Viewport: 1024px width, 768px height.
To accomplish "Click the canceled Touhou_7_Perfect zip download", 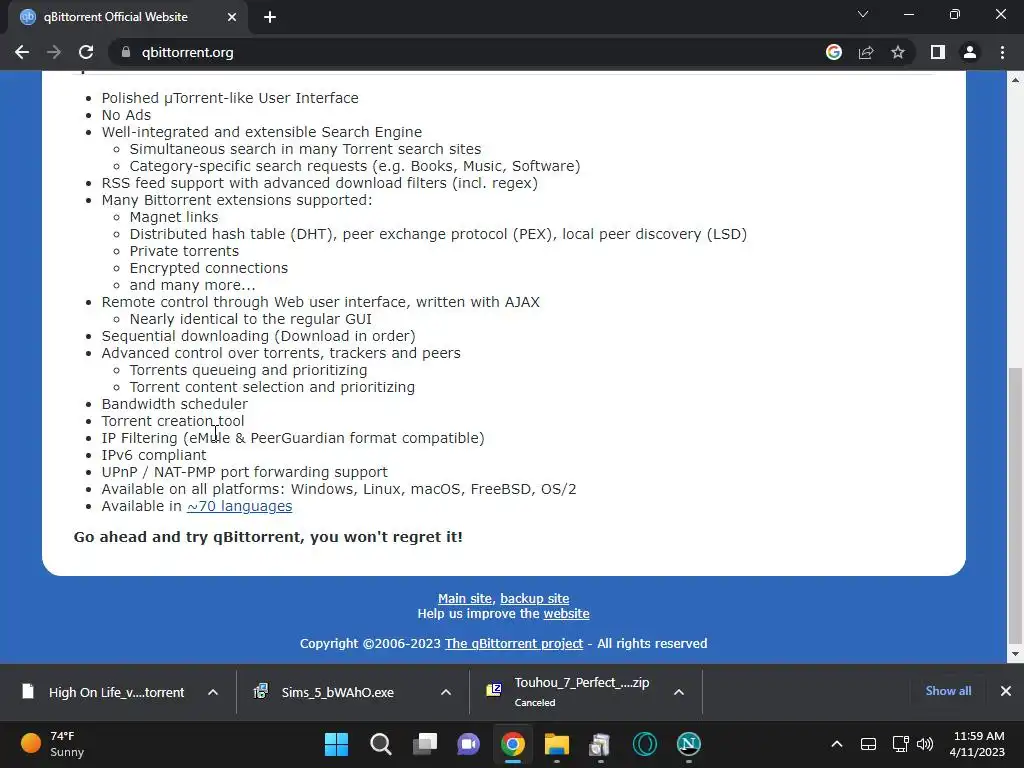I will click(x=568, y=692).
